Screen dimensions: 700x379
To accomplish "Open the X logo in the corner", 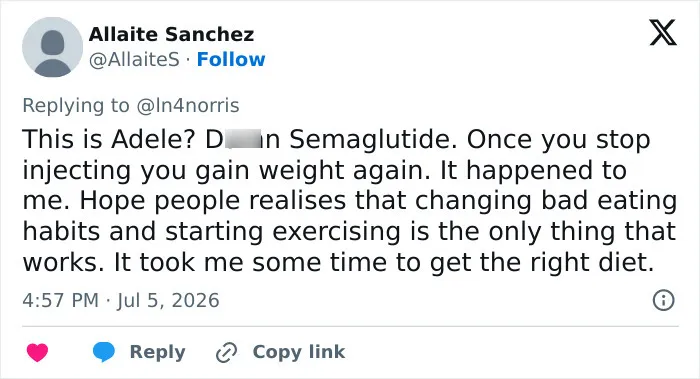I will (x=663, y=33).
